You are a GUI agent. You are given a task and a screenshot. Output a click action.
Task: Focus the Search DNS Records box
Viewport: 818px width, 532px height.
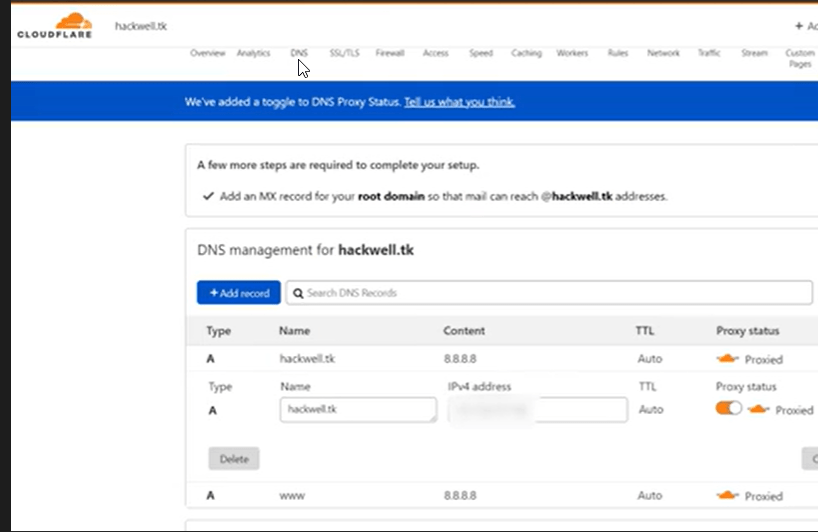(x=550, y=293)
